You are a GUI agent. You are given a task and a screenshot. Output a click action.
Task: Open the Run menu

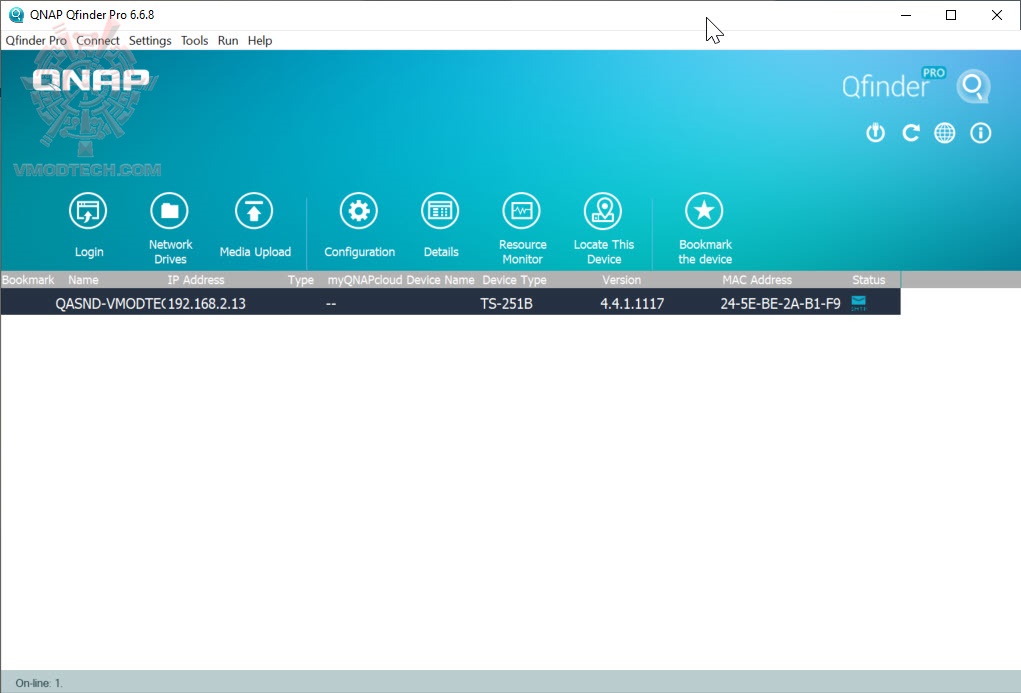point(228,40)
